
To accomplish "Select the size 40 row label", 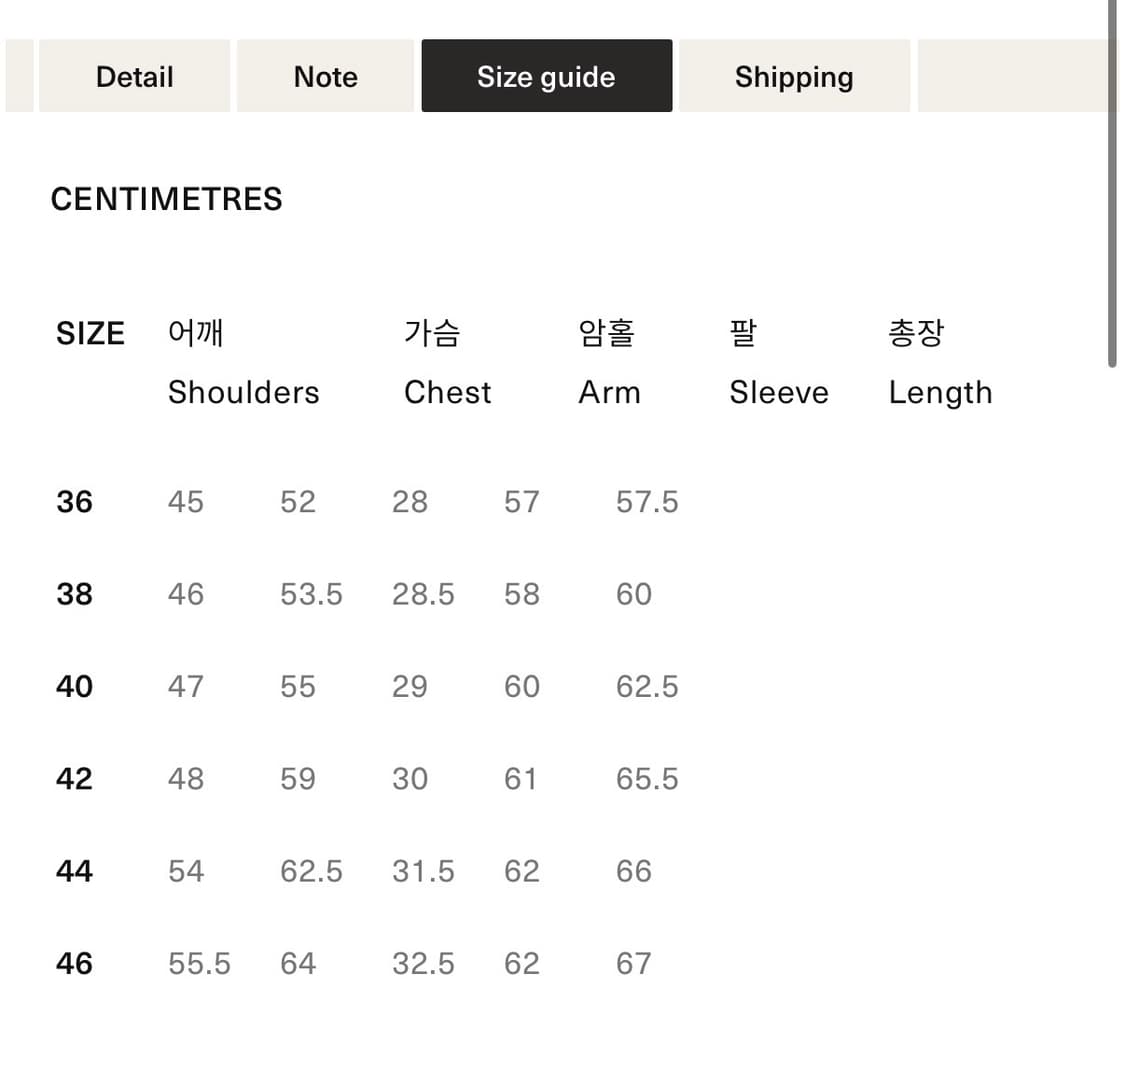I will 75,687.
